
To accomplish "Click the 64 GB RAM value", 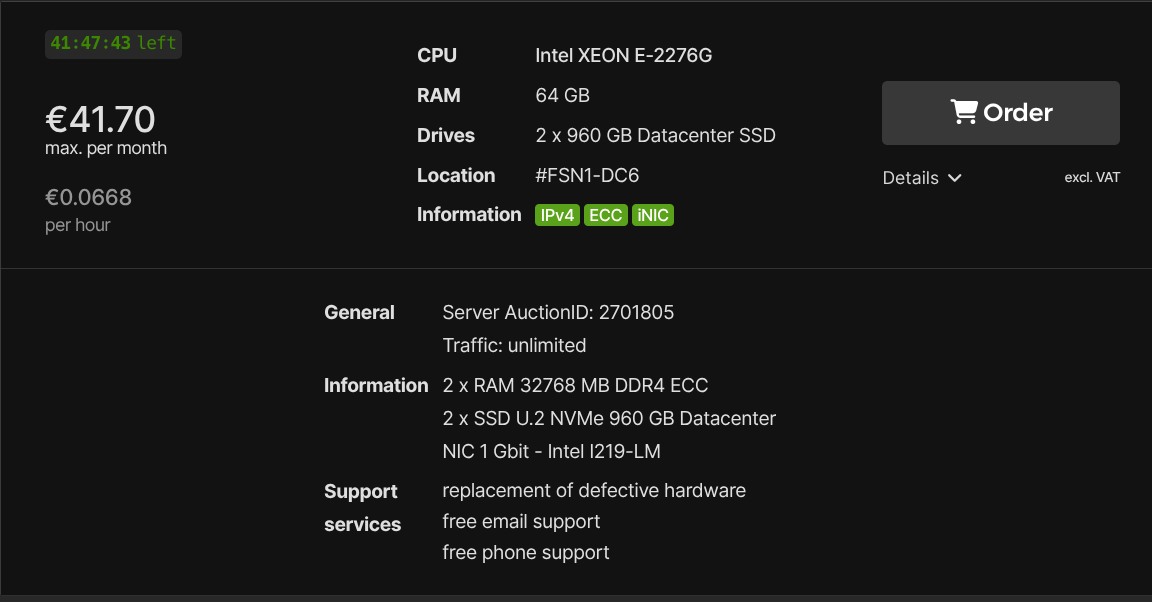I will (x=563, y=96).
